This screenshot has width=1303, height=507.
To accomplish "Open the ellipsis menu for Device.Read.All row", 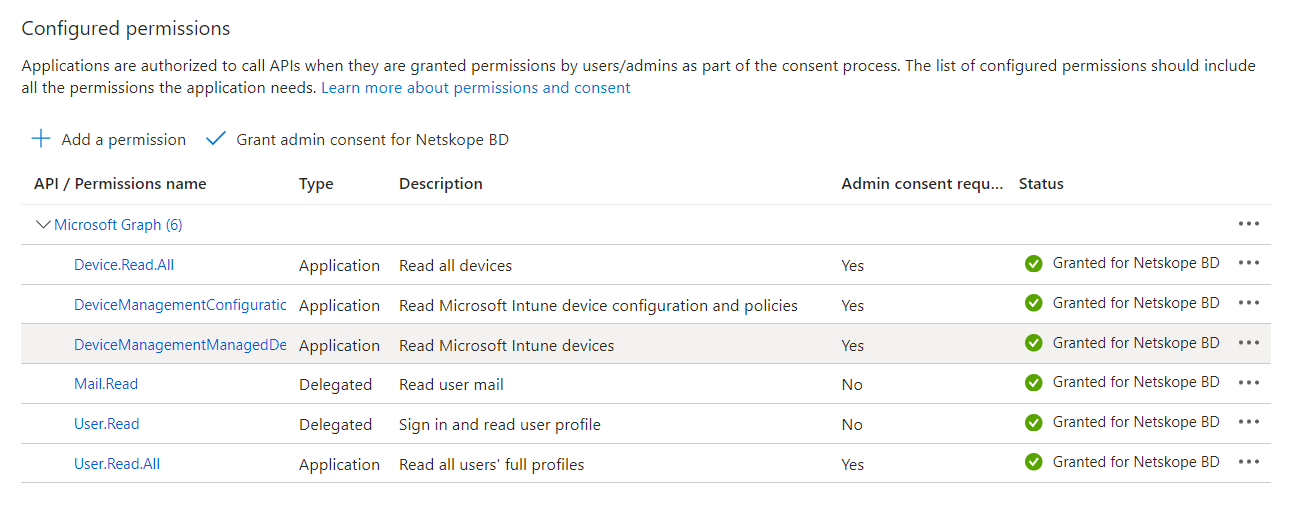I will click(x=1249, y=263).
